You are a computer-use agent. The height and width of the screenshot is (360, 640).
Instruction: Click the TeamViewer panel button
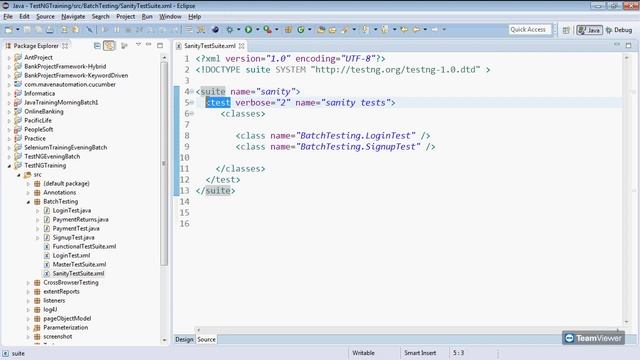pos(593,338)
